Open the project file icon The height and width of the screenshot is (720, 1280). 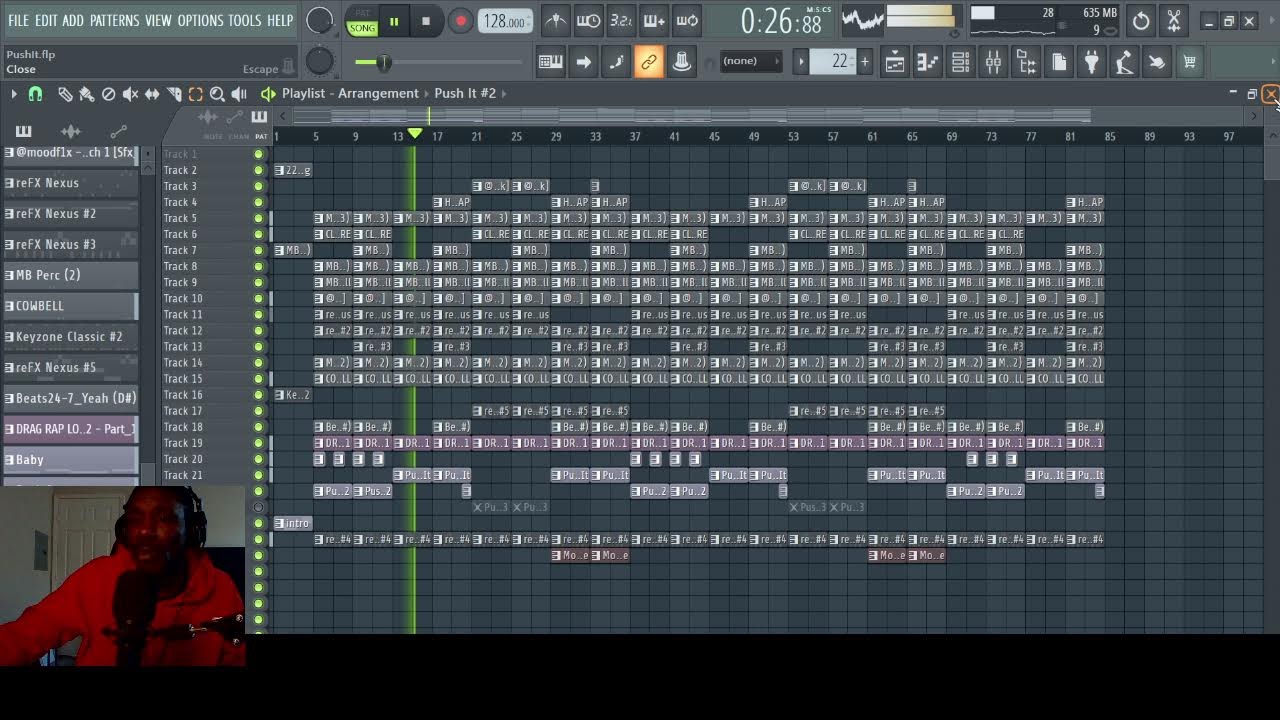point(1059,62)
